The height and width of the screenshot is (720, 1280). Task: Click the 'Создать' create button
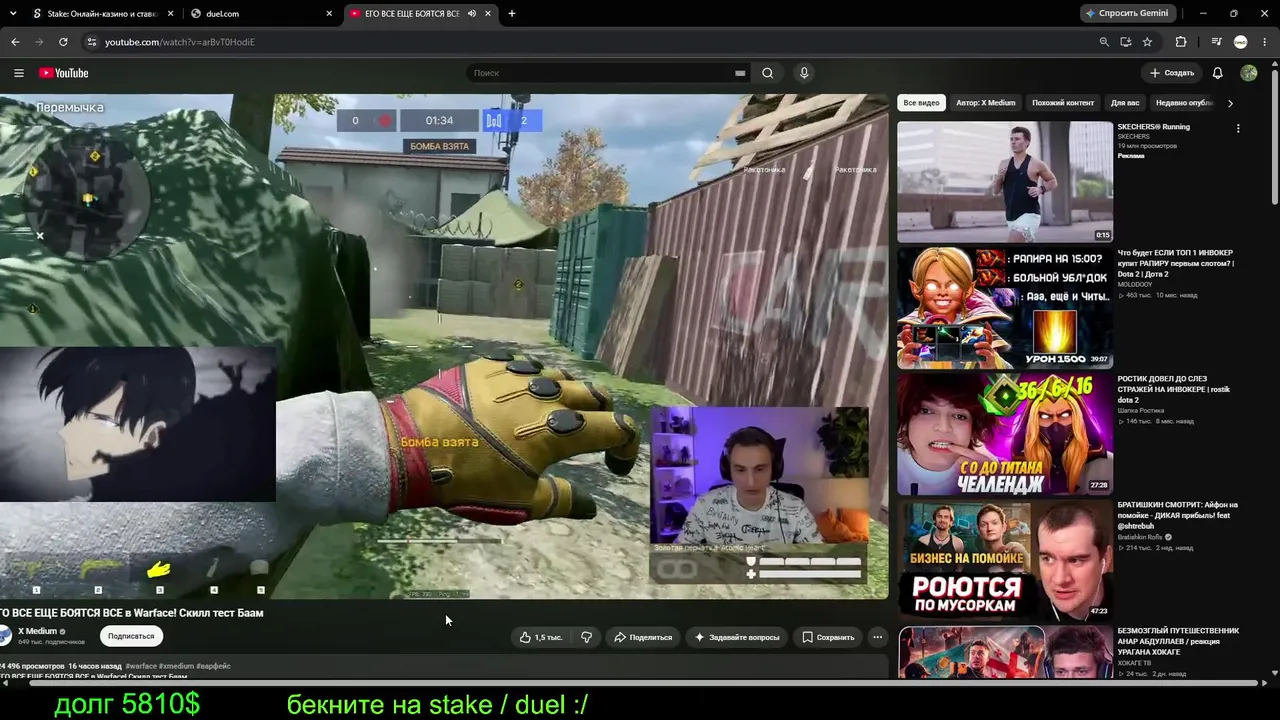1172,73
